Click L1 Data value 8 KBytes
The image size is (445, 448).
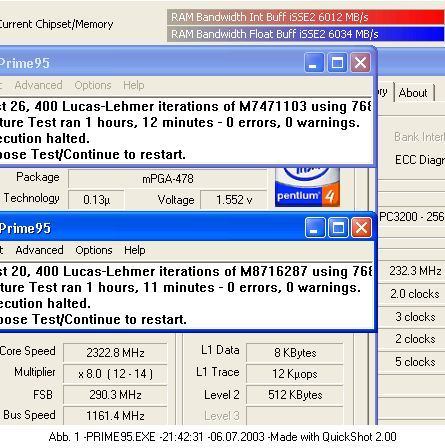point(295,353)
